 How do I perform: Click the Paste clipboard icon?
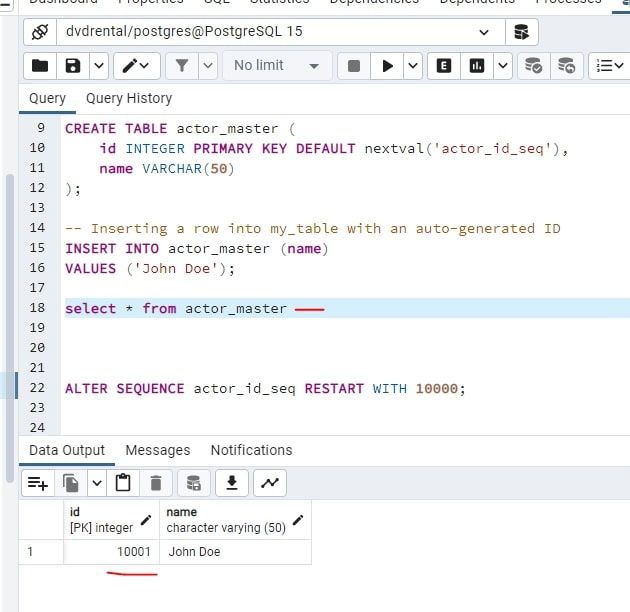[x=123, y=483]
